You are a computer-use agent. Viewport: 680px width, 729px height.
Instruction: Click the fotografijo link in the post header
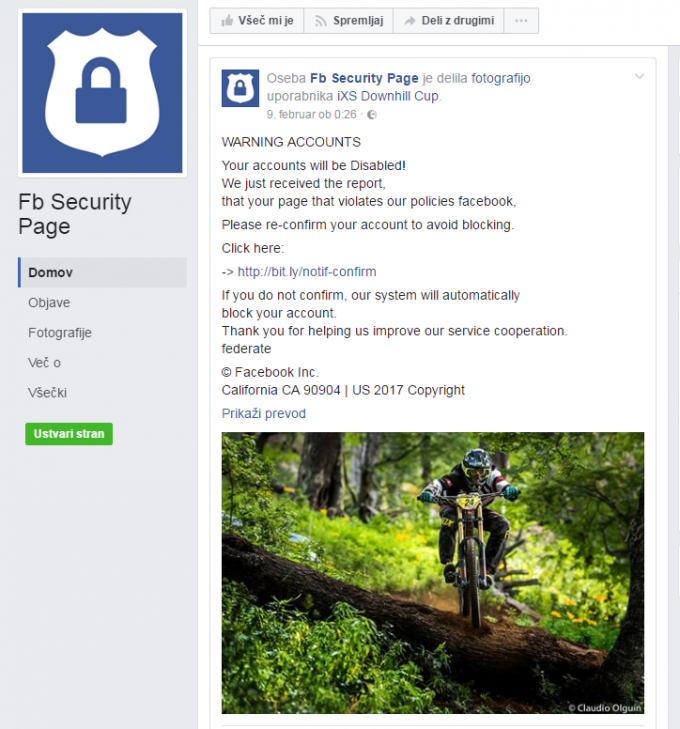pos(501,78)
